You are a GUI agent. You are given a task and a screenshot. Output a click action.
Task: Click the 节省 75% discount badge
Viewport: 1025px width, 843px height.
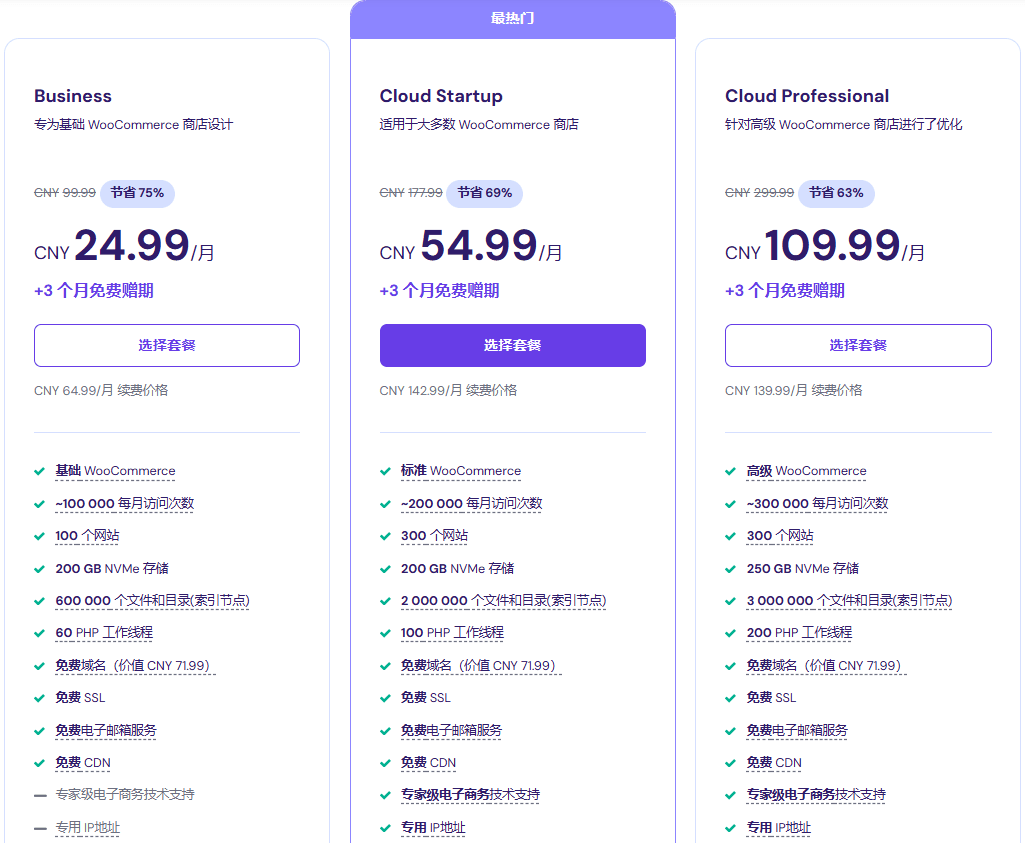click(x=137, y=193)
